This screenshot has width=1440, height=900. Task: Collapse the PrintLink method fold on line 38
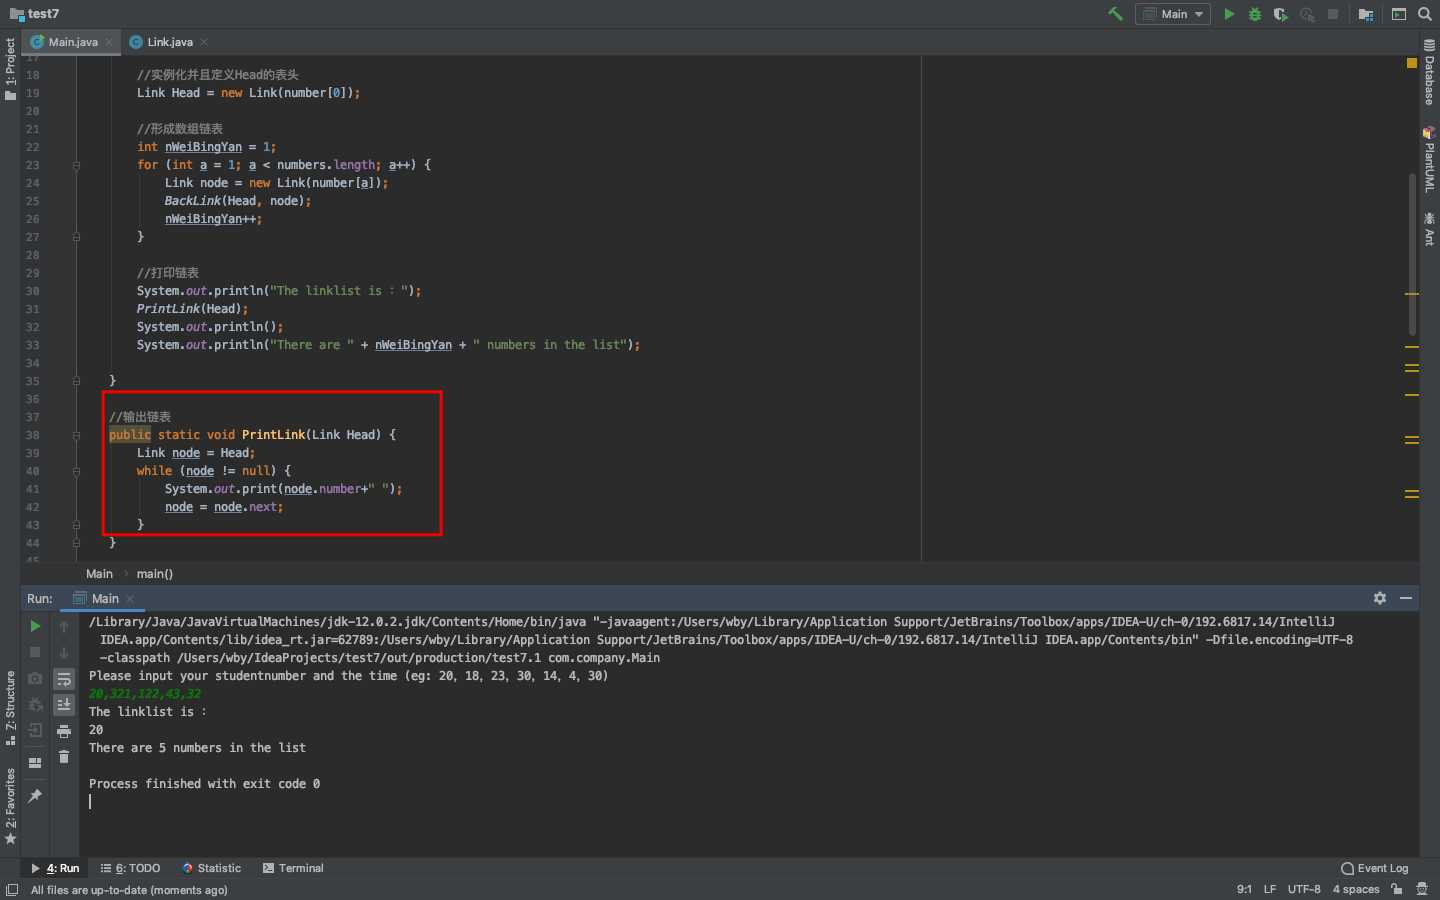76,435
